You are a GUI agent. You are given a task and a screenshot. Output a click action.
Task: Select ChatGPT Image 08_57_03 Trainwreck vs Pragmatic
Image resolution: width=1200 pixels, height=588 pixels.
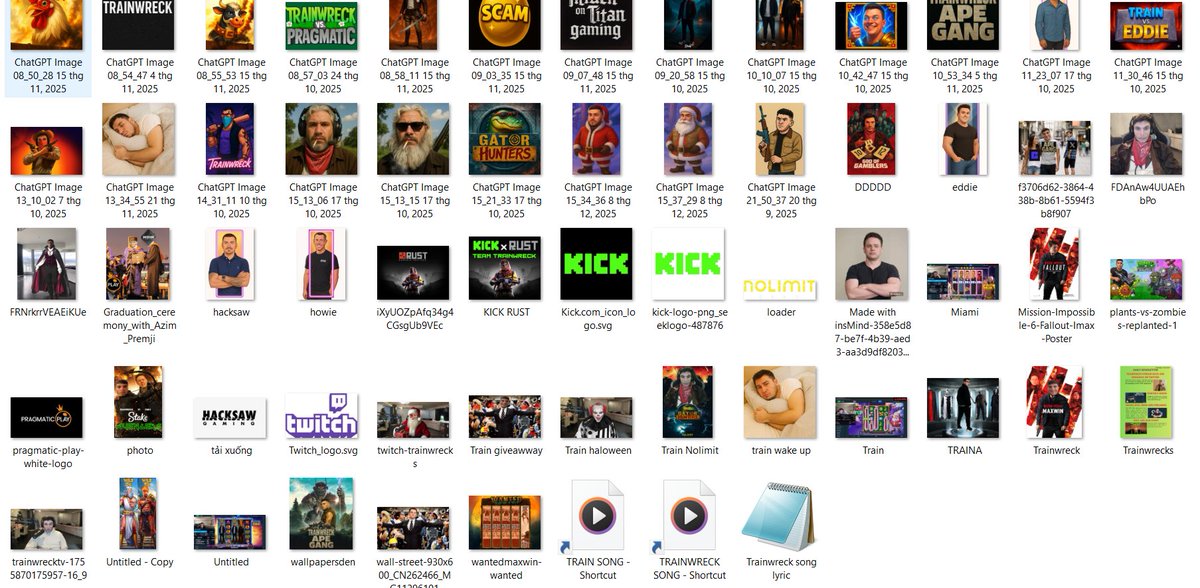tap(322, 25)
